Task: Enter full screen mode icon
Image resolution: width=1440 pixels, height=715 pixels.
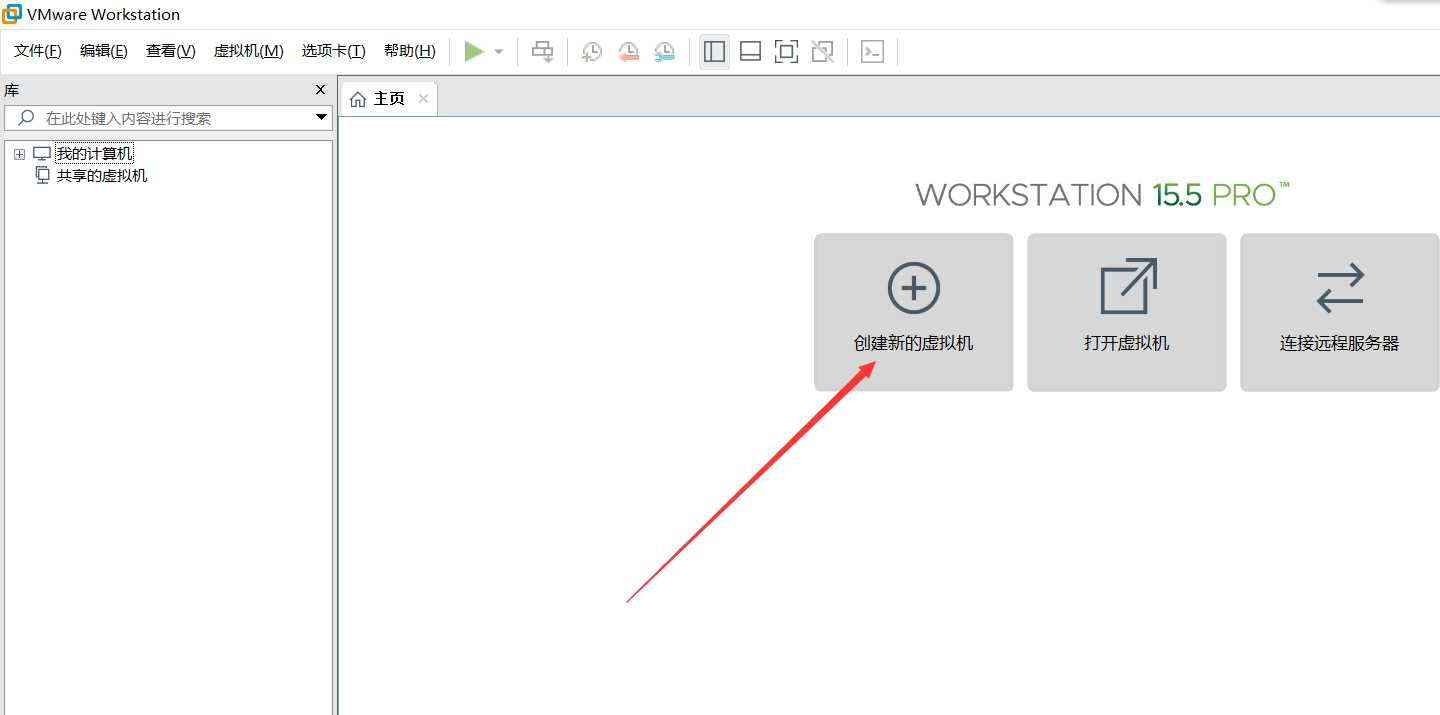Action: [787, 52]
